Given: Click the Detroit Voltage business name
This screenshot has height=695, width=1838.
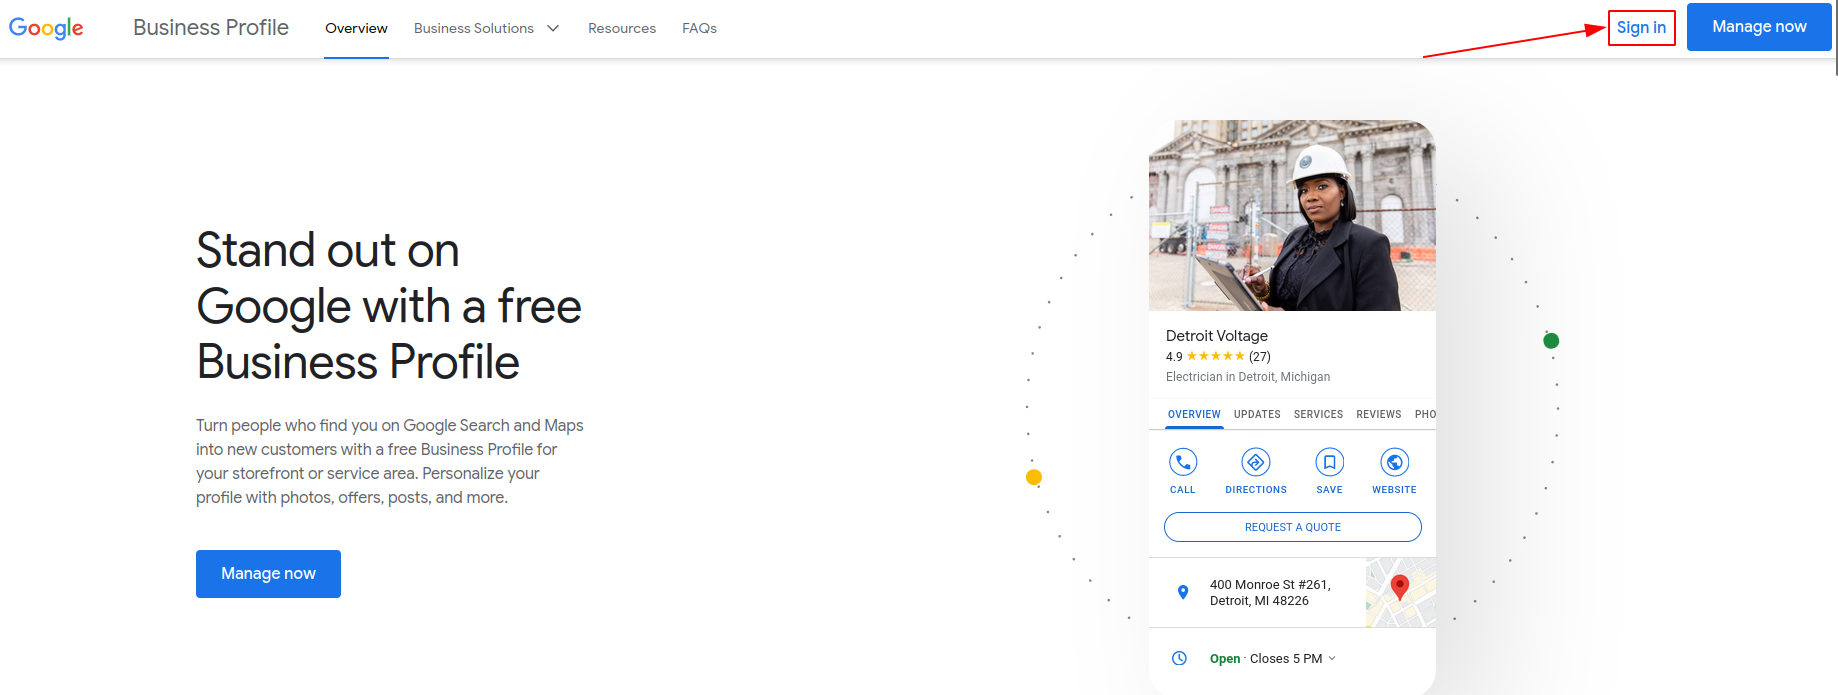Looking at the screenshot, I should pos(1217,336).
